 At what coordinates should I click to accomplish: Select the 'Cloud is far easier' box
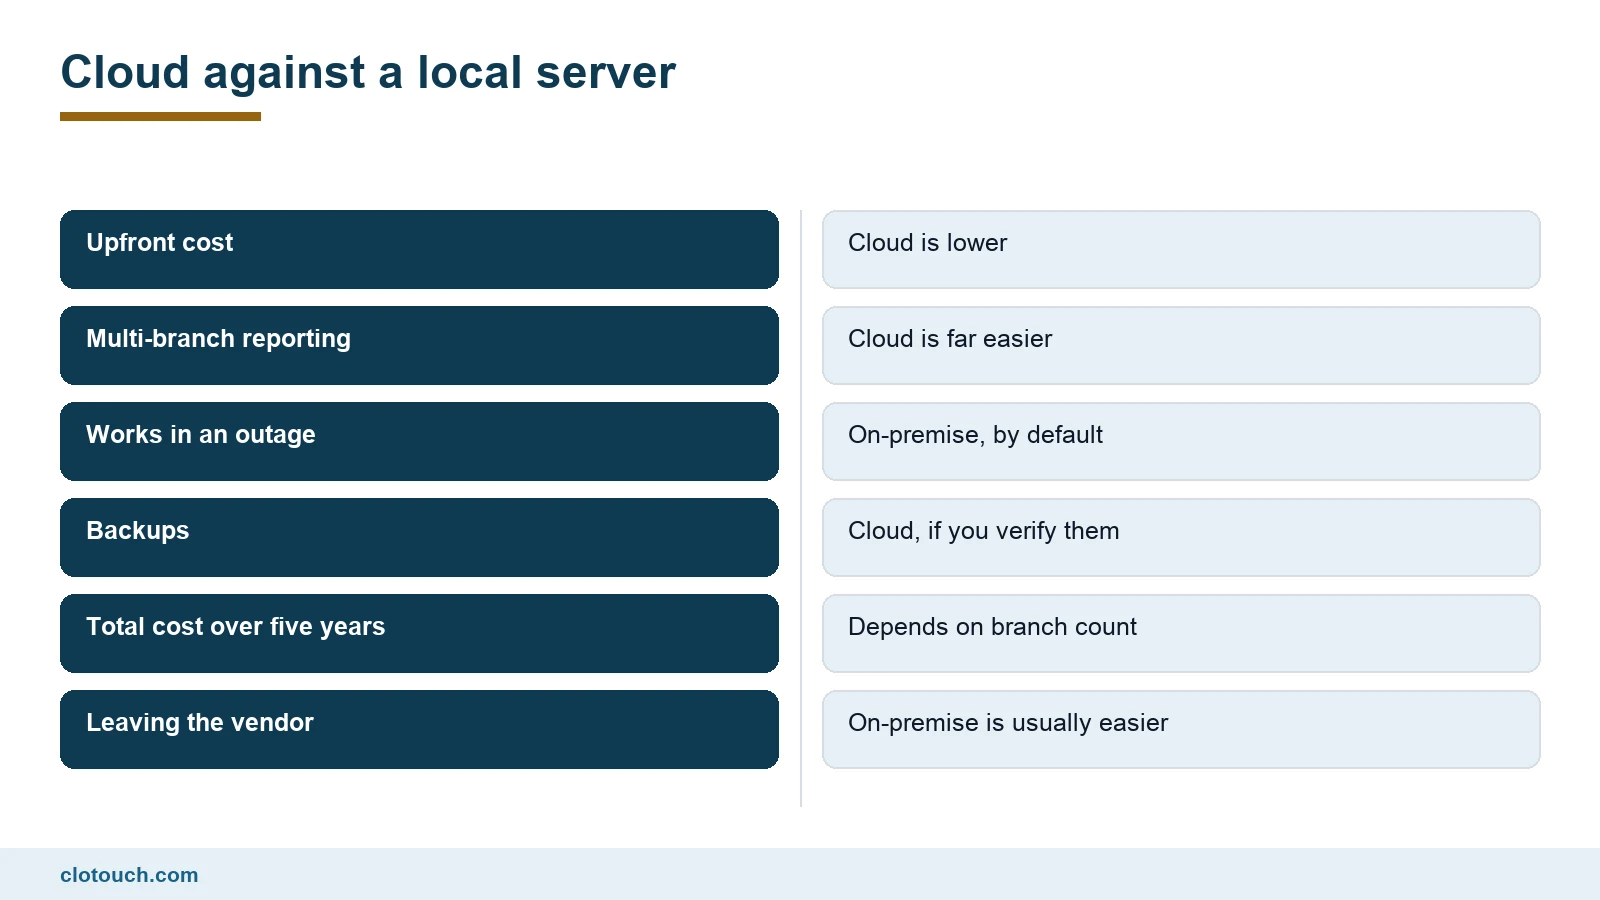[1181, 345]
